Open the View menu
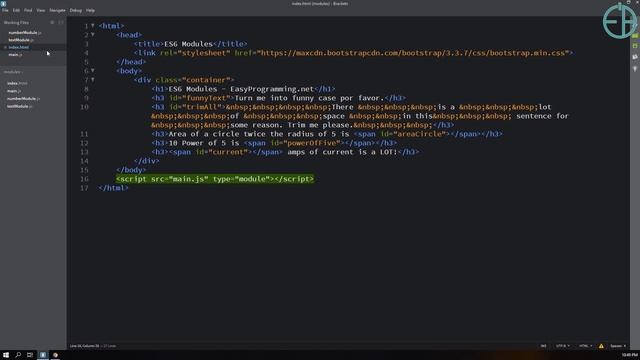 [40, 10]
